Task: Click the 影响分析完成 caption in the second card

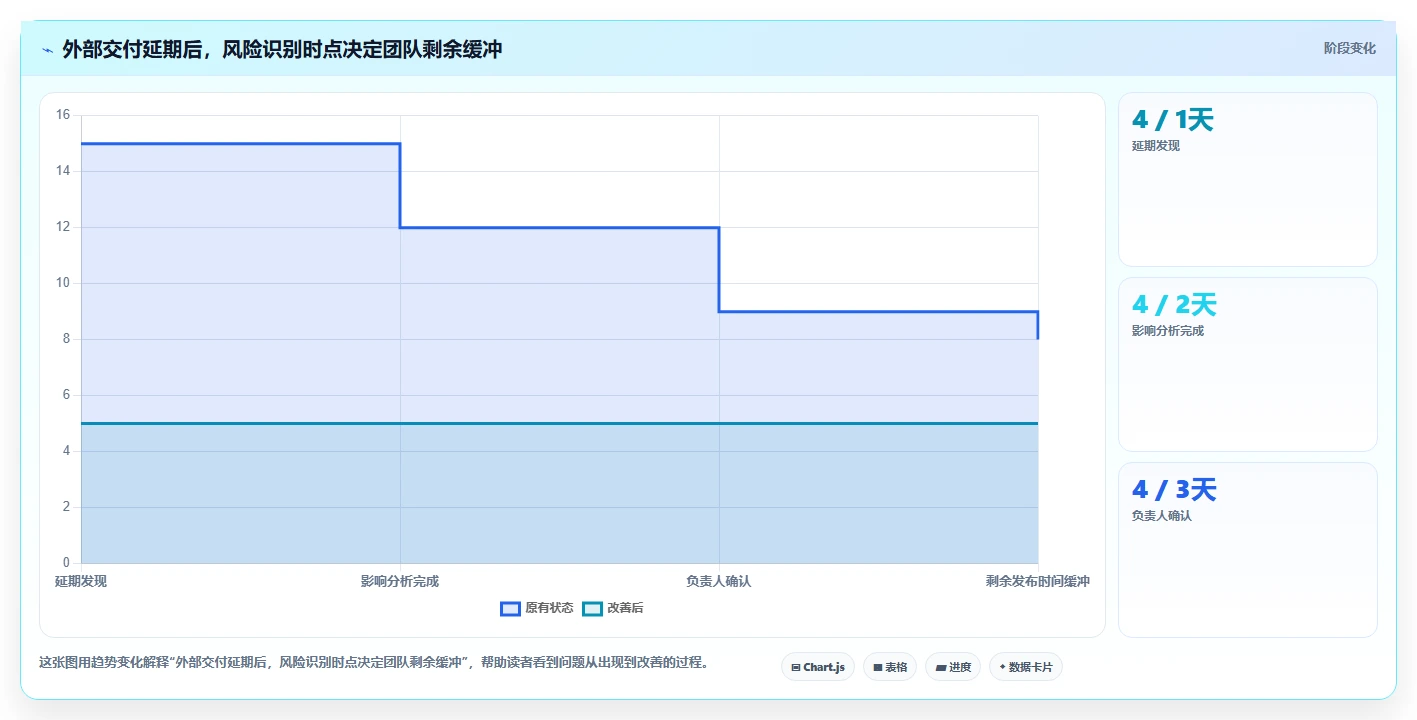Action: click(x=1168, y=331)
